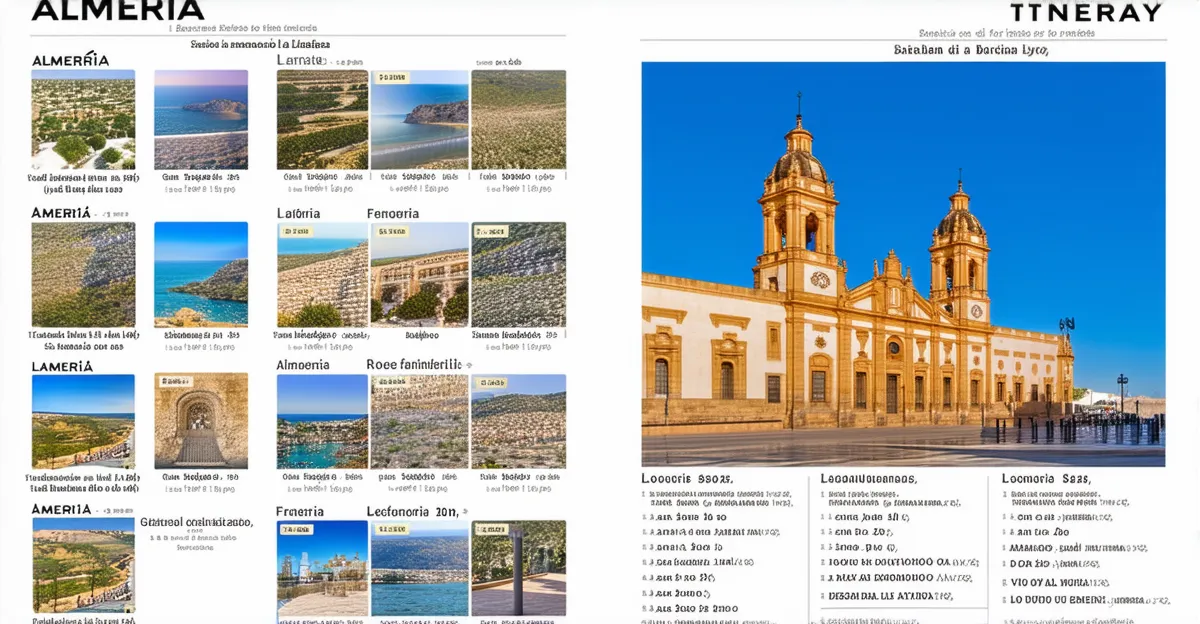Open the beach cliff thumbnail in Larnate row
Image resolution: width=1200 pixels, height=624 pixels.
coord(419,119)
